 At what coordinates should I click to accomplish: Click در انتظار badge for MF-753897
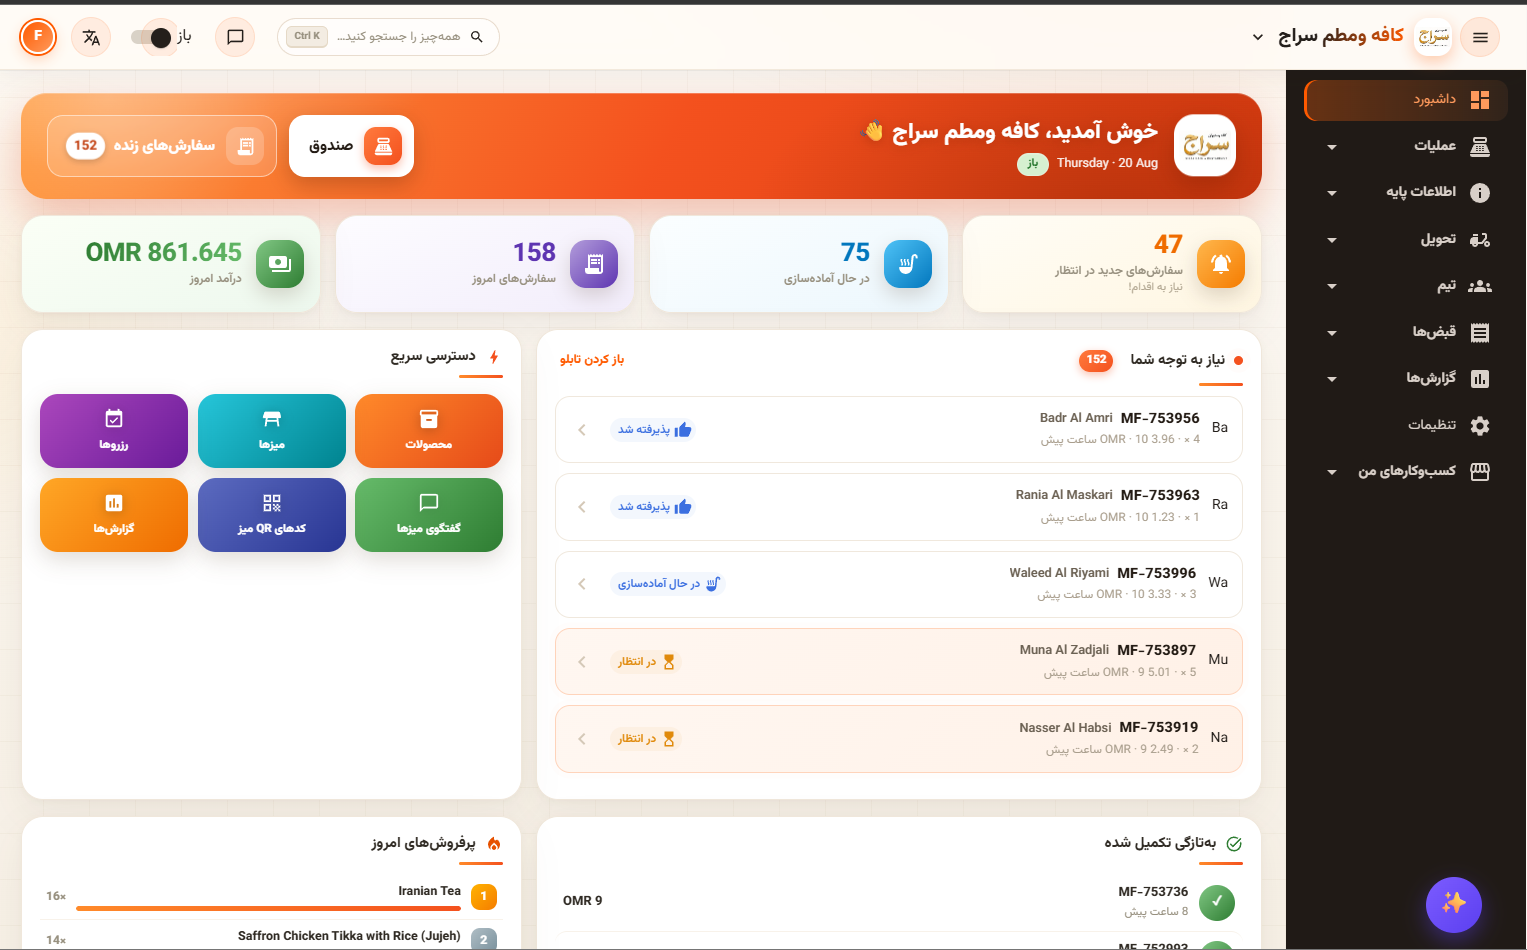tap(646, 662)
